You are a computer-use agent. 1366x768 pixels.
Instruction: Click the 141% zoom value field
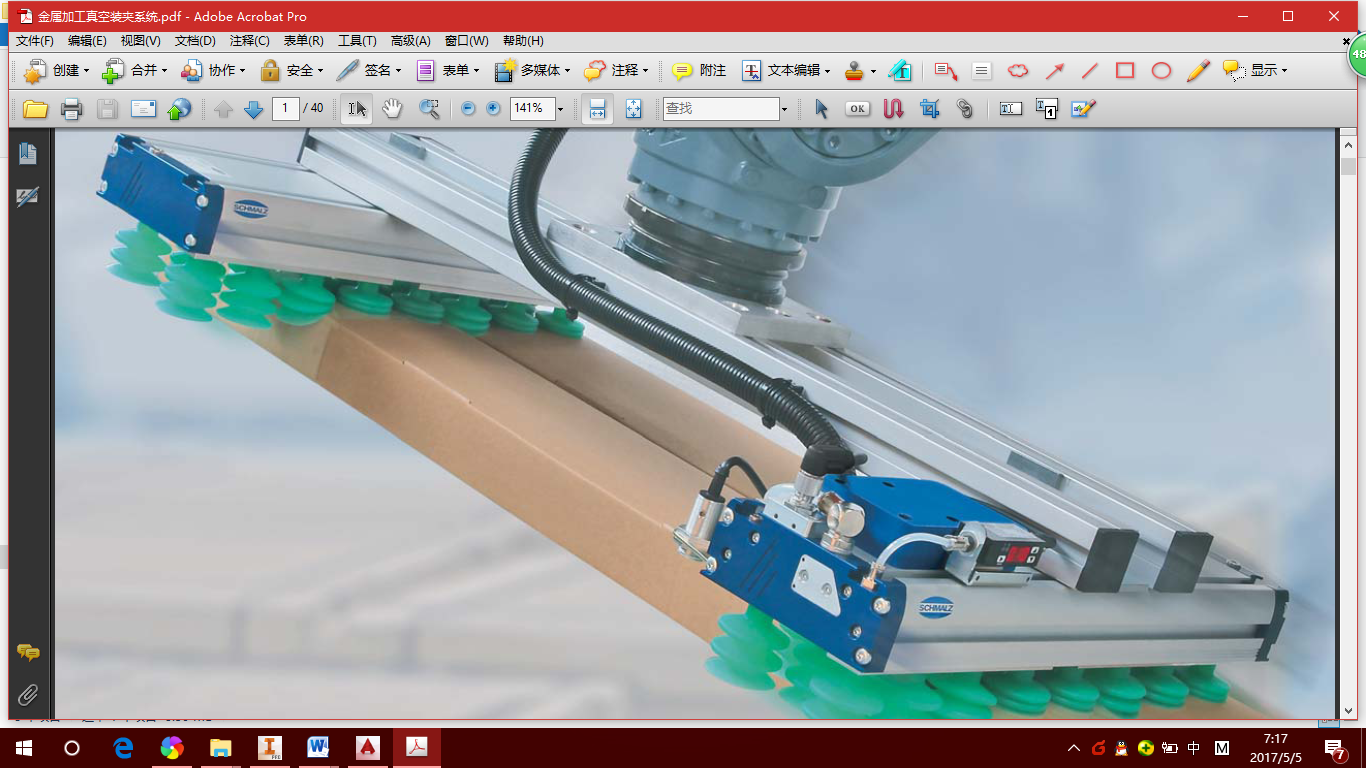coord(531,108)
